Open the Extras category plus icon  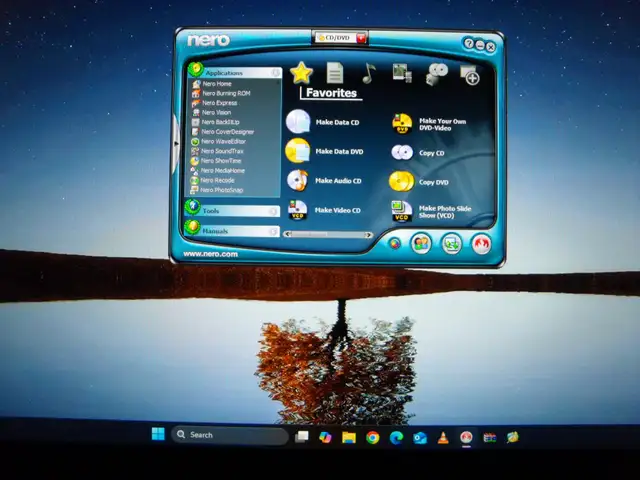pyautogui.click(x=469, y=74)
